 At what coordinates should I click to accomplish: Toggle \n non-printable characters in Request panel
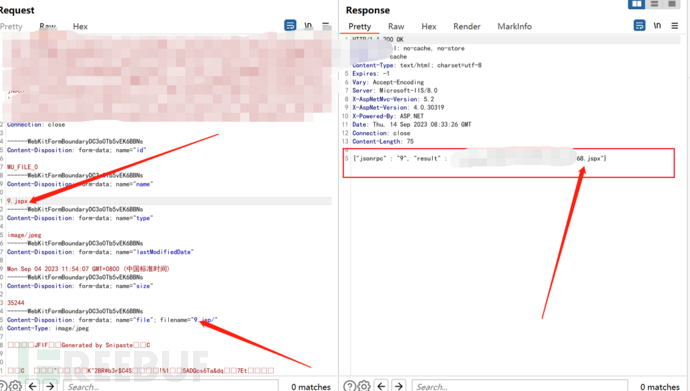(308, 26)
